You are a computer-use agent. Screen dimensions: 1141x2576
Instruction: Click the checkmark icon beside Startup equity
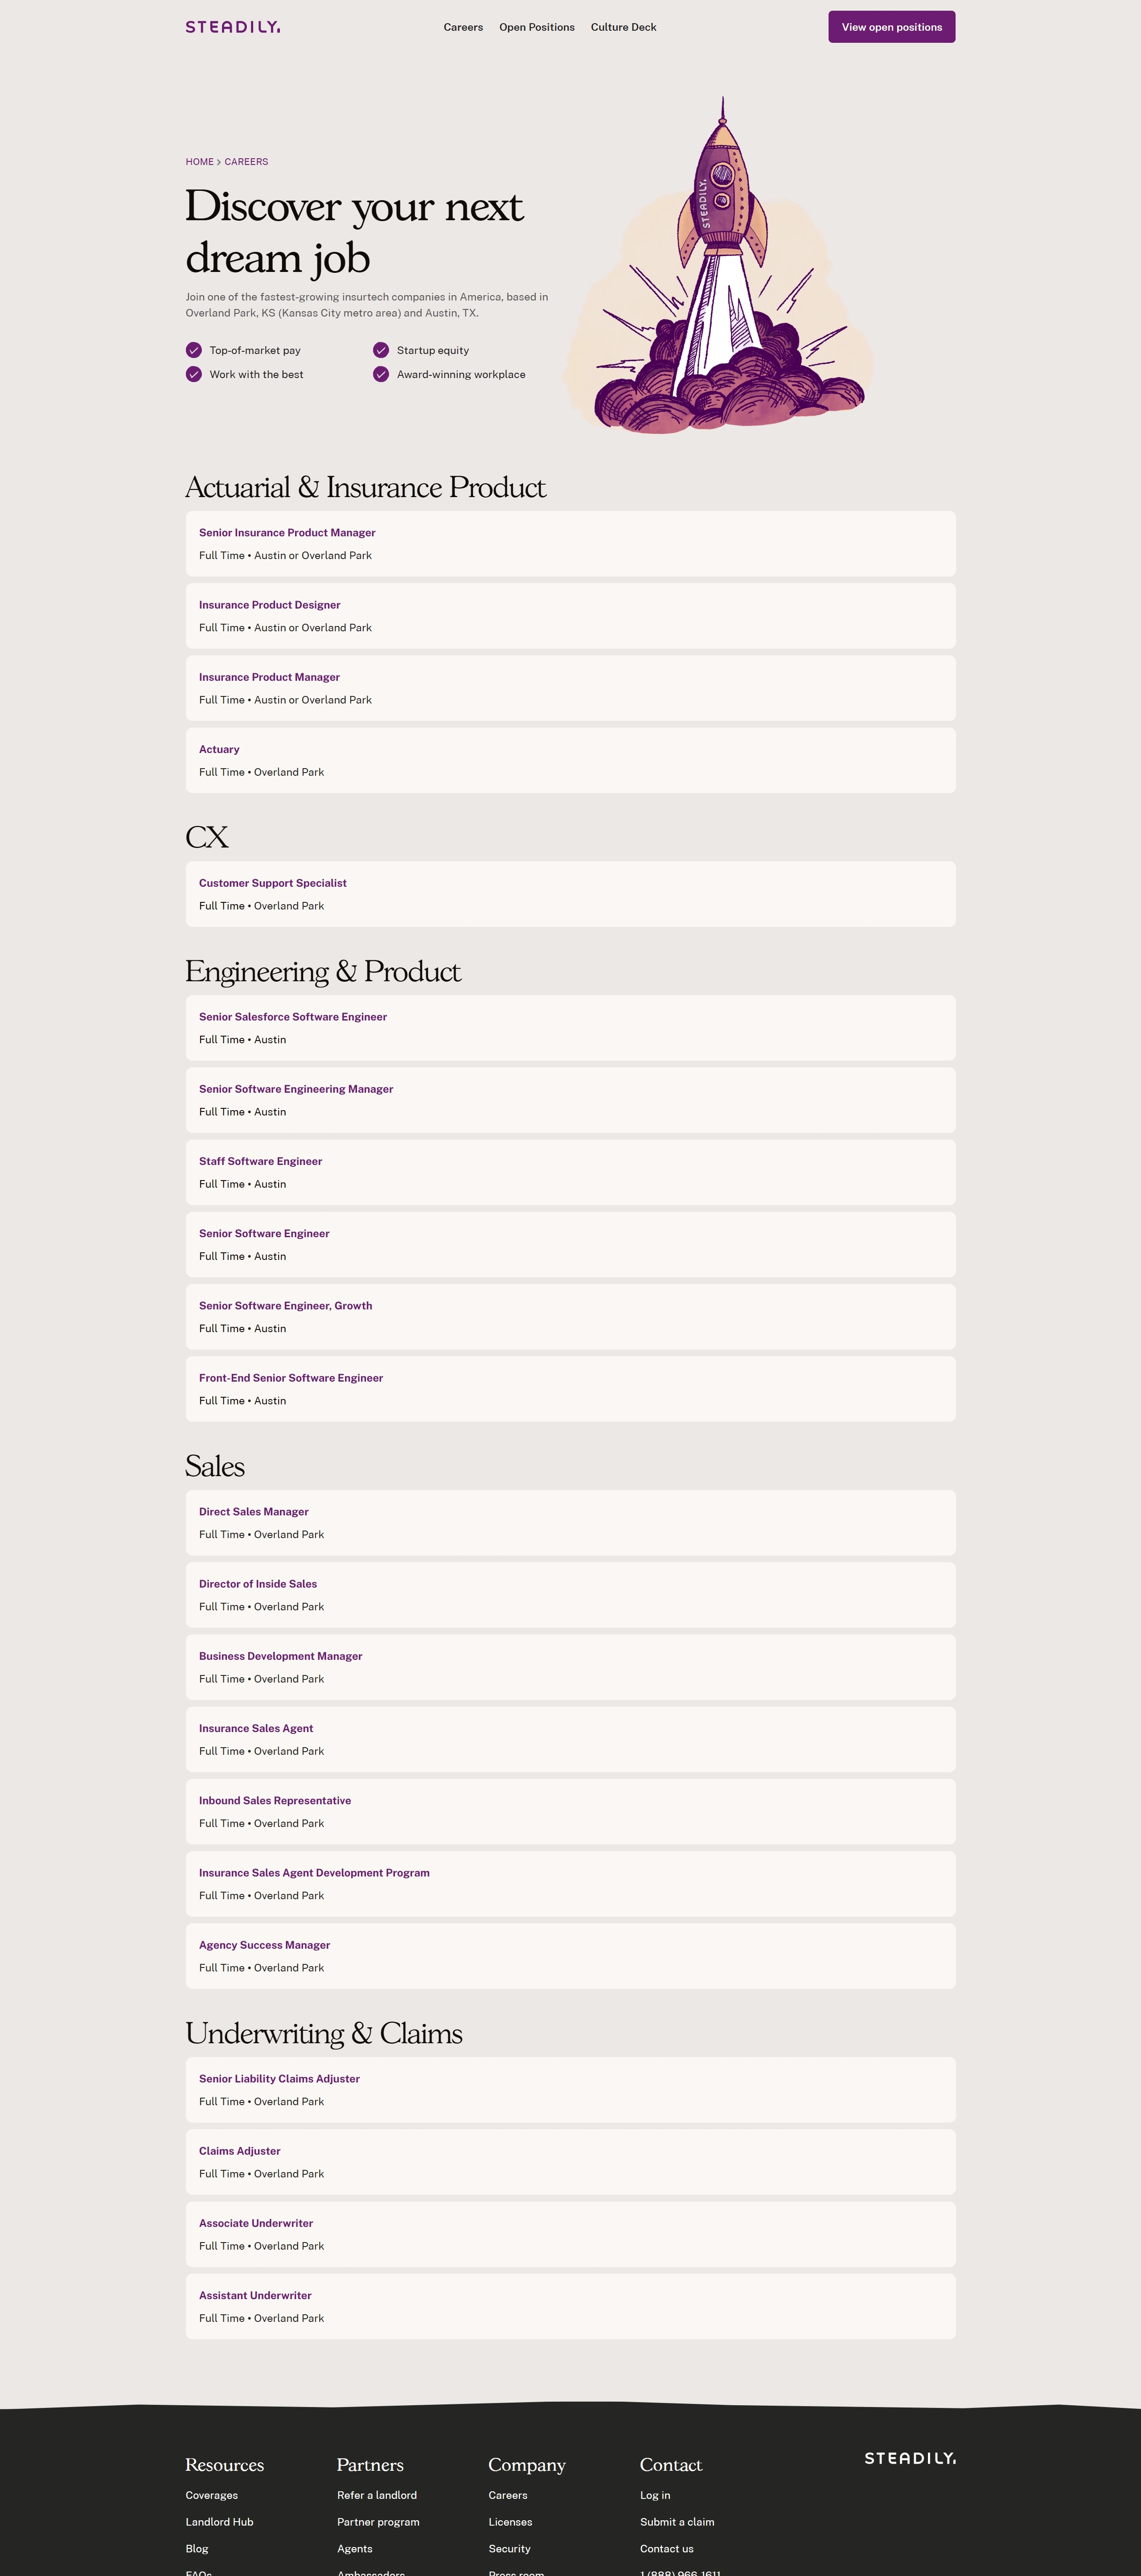click(x=381, y=350)
